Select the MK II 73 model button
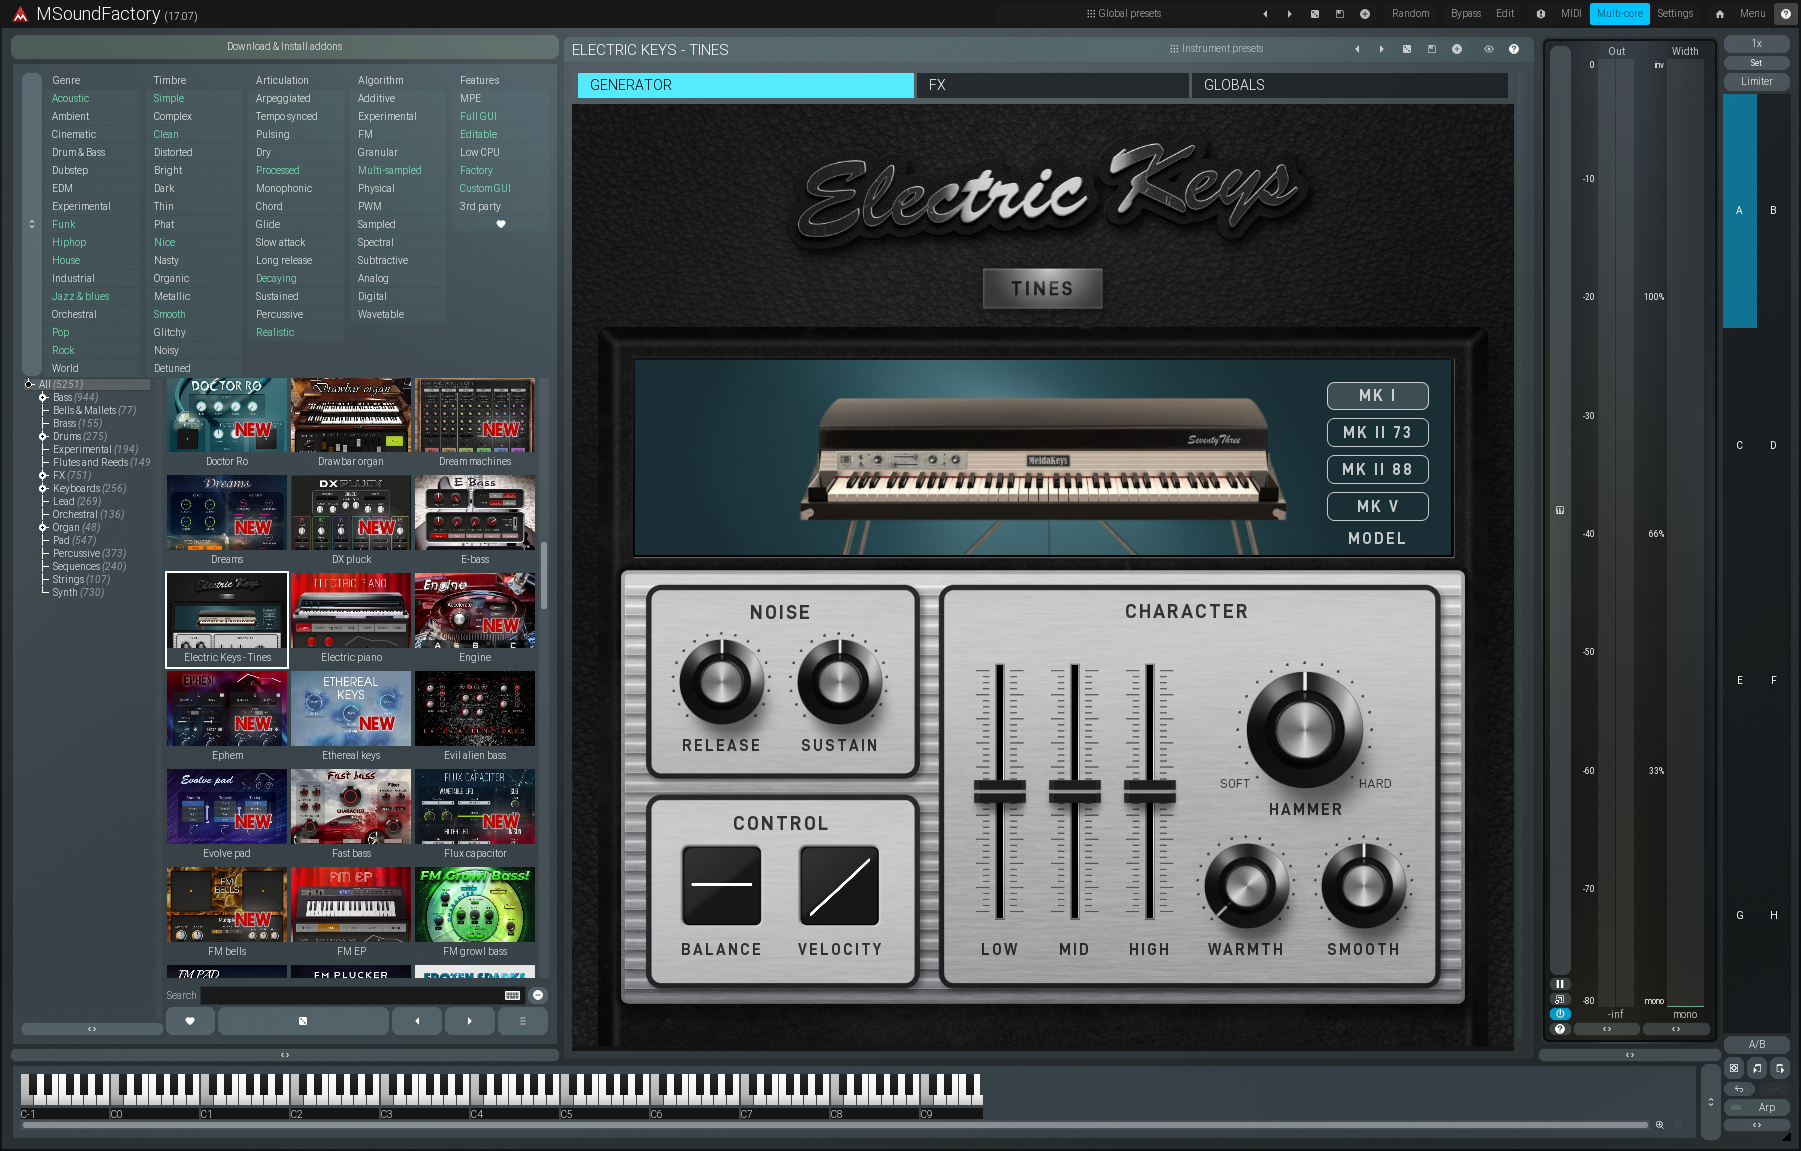The image size is (1801, 1151). point(1377,432)
